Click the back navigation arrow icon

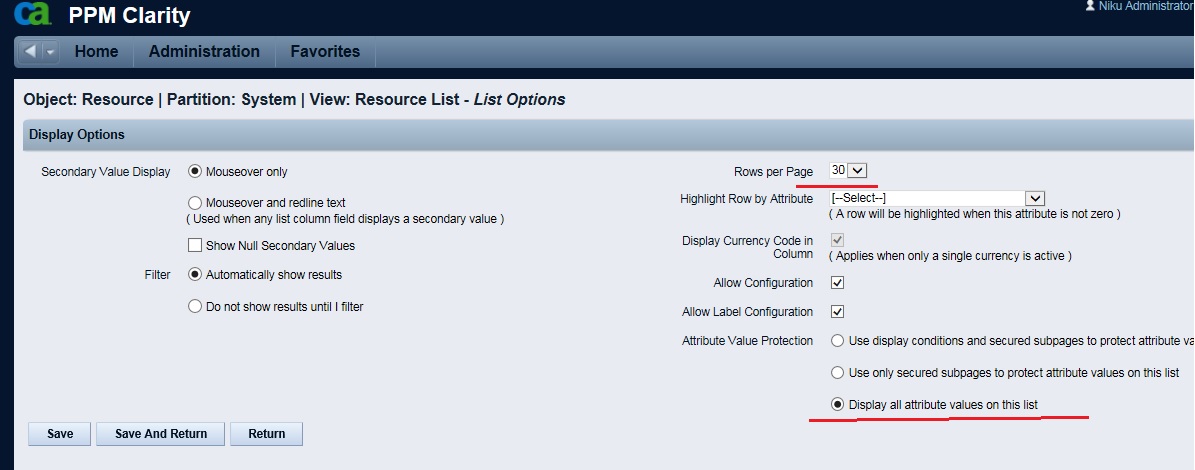click(30, 52)
